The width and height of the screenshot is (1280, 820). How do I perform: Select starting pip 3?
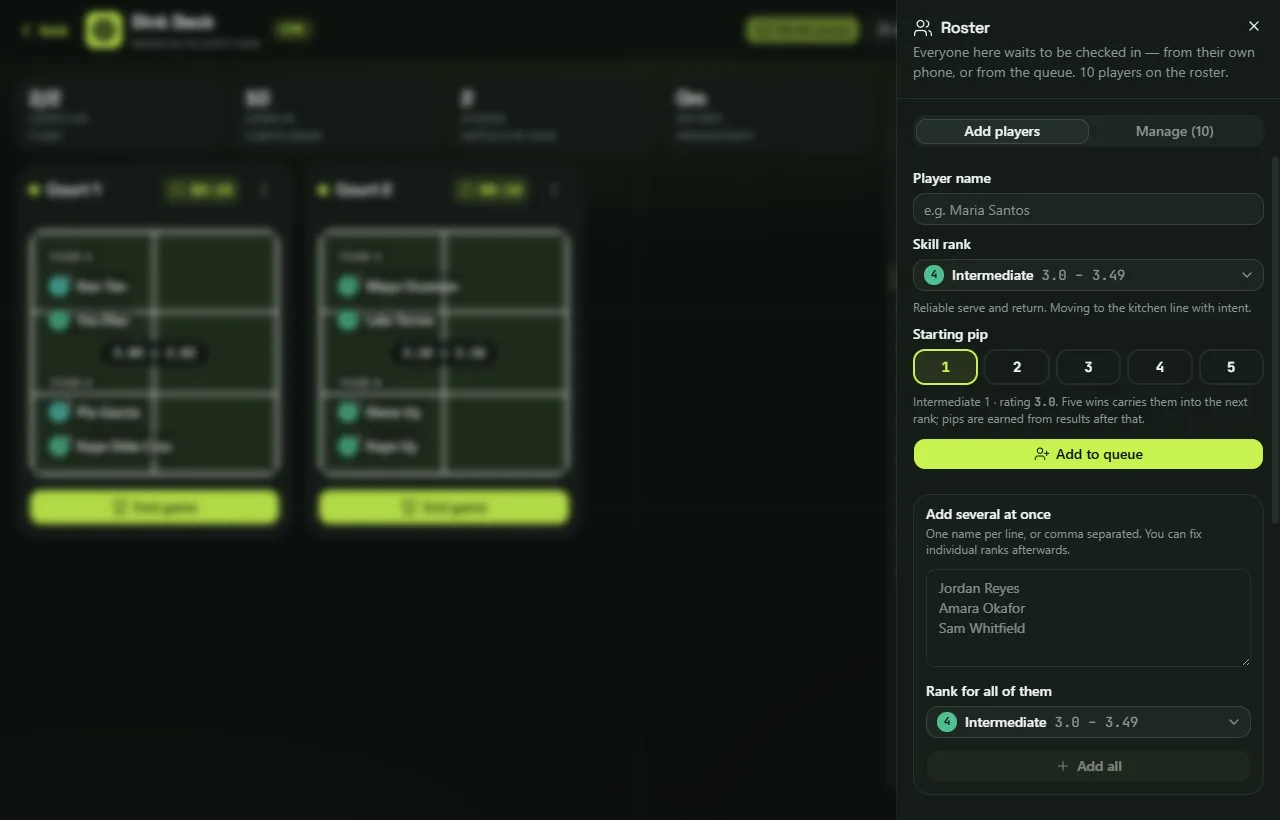pyautogui.click(x=1088, y=367)
